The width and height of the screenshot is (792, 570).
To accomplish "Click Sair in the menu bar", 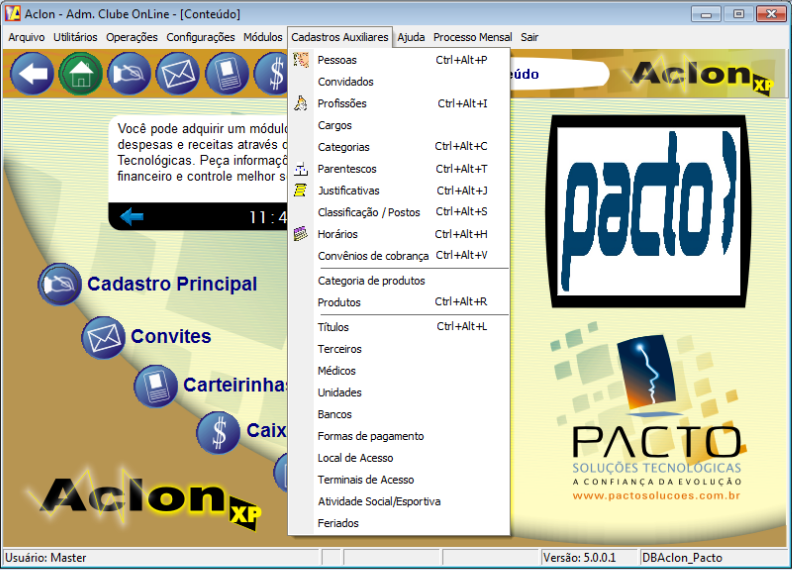I will click(x=529, y=37).
